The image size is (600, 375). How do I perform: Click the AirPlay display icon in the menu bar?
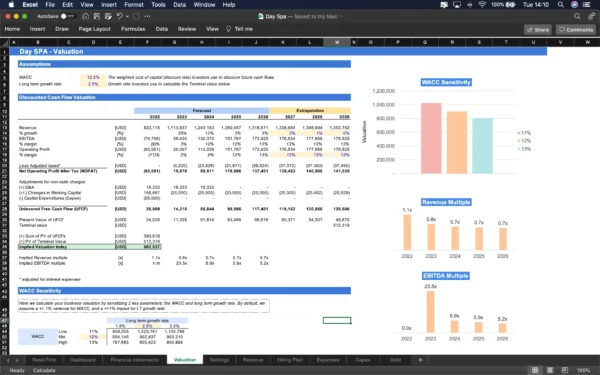point(457,5)
